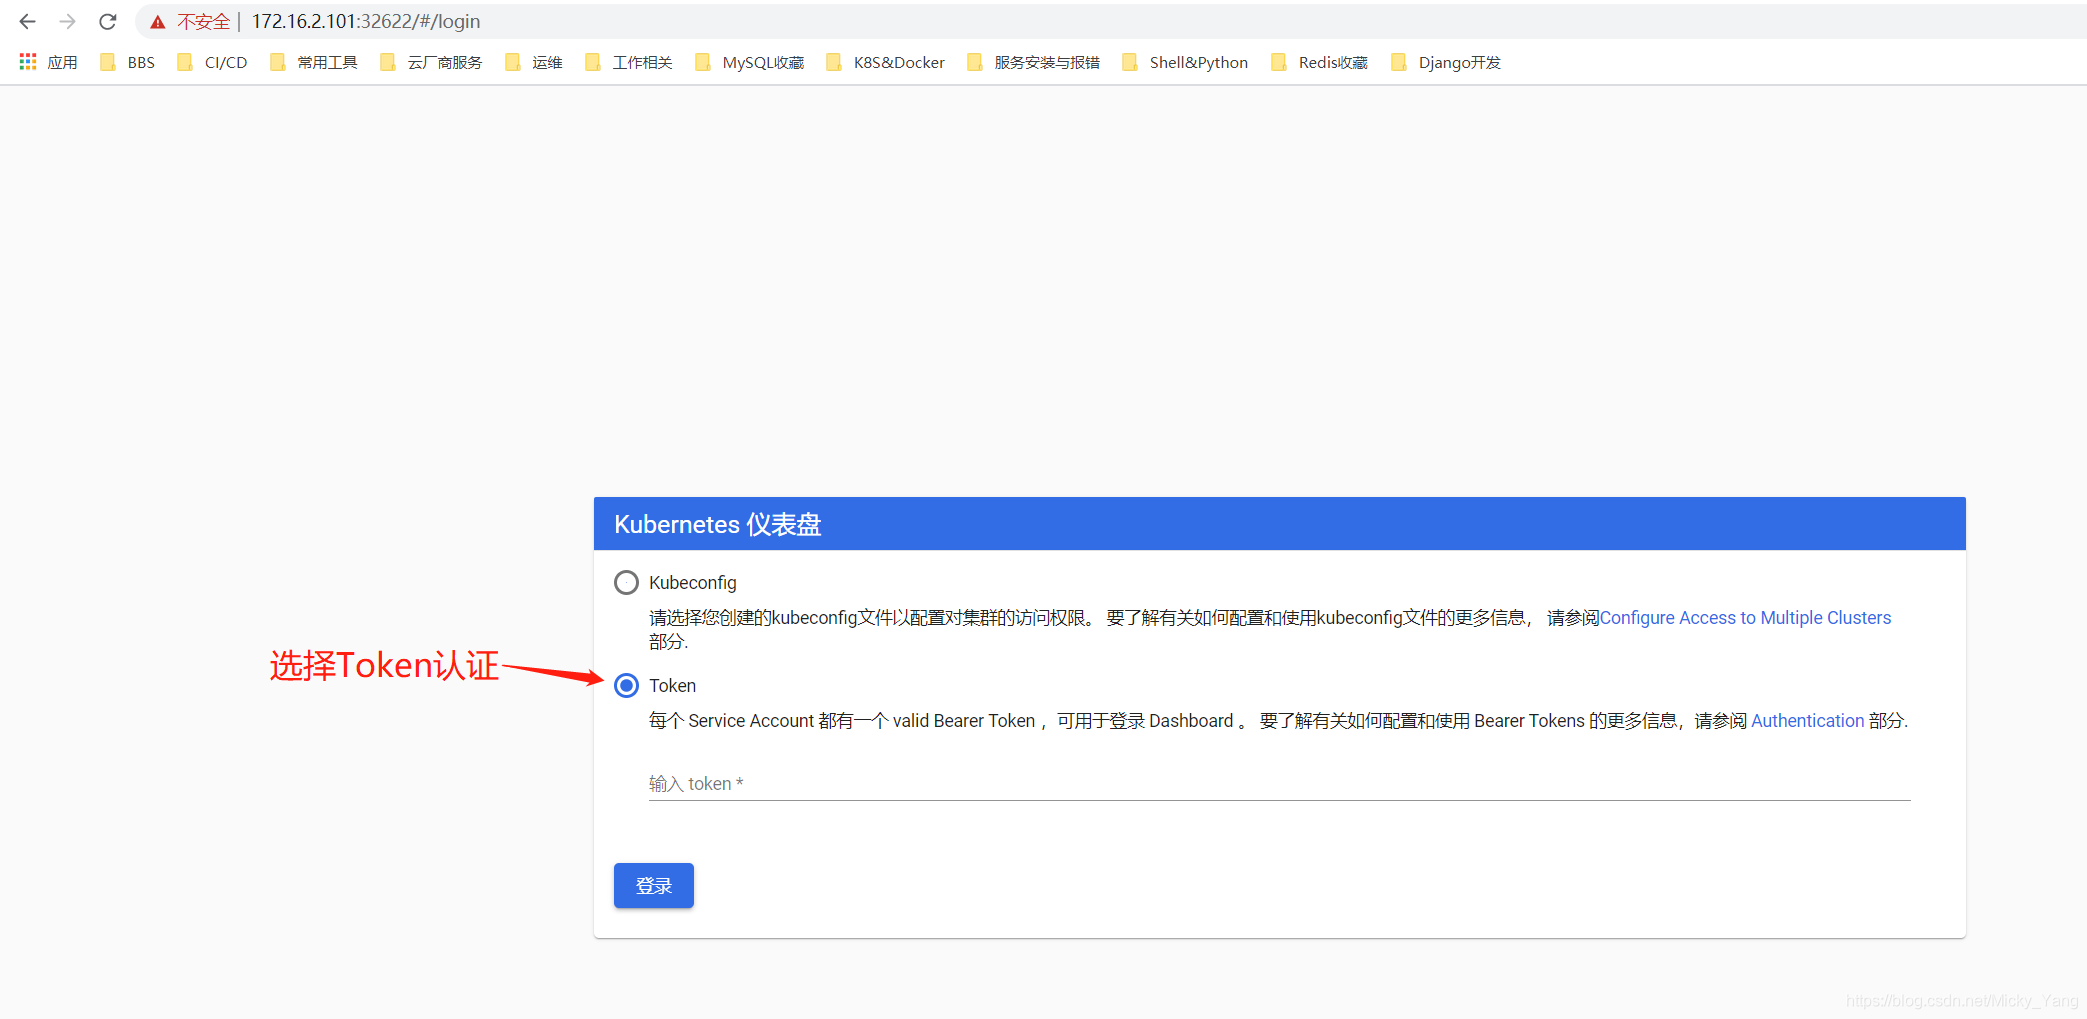Open the Authentication documentation link
This screenshot has height=1019, width=2087.
(1807, 721)
